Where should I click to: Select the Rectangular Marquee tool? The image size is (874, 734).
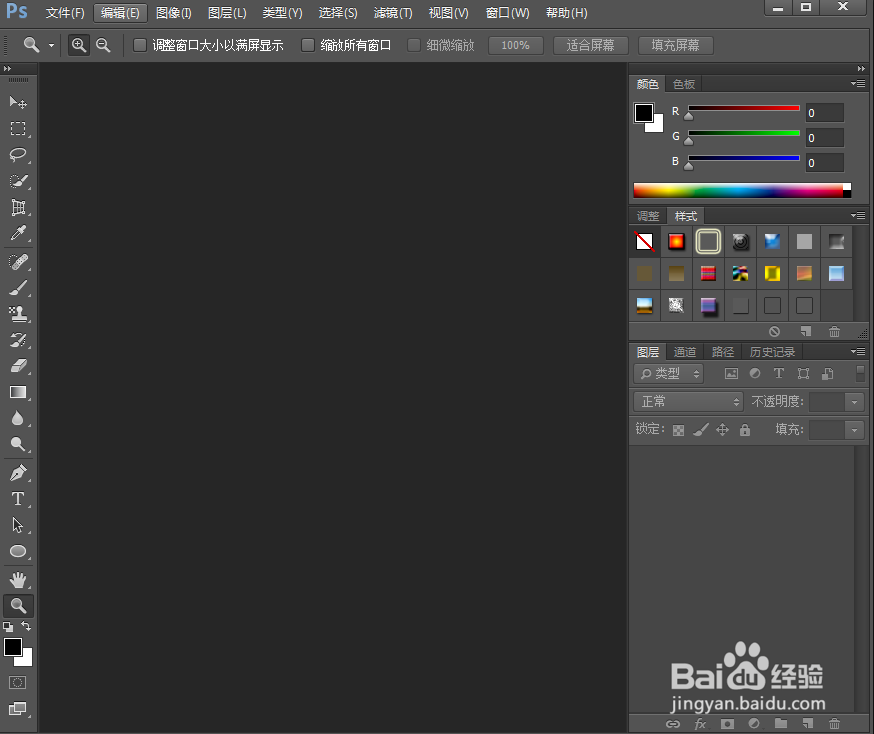point(18,129)
